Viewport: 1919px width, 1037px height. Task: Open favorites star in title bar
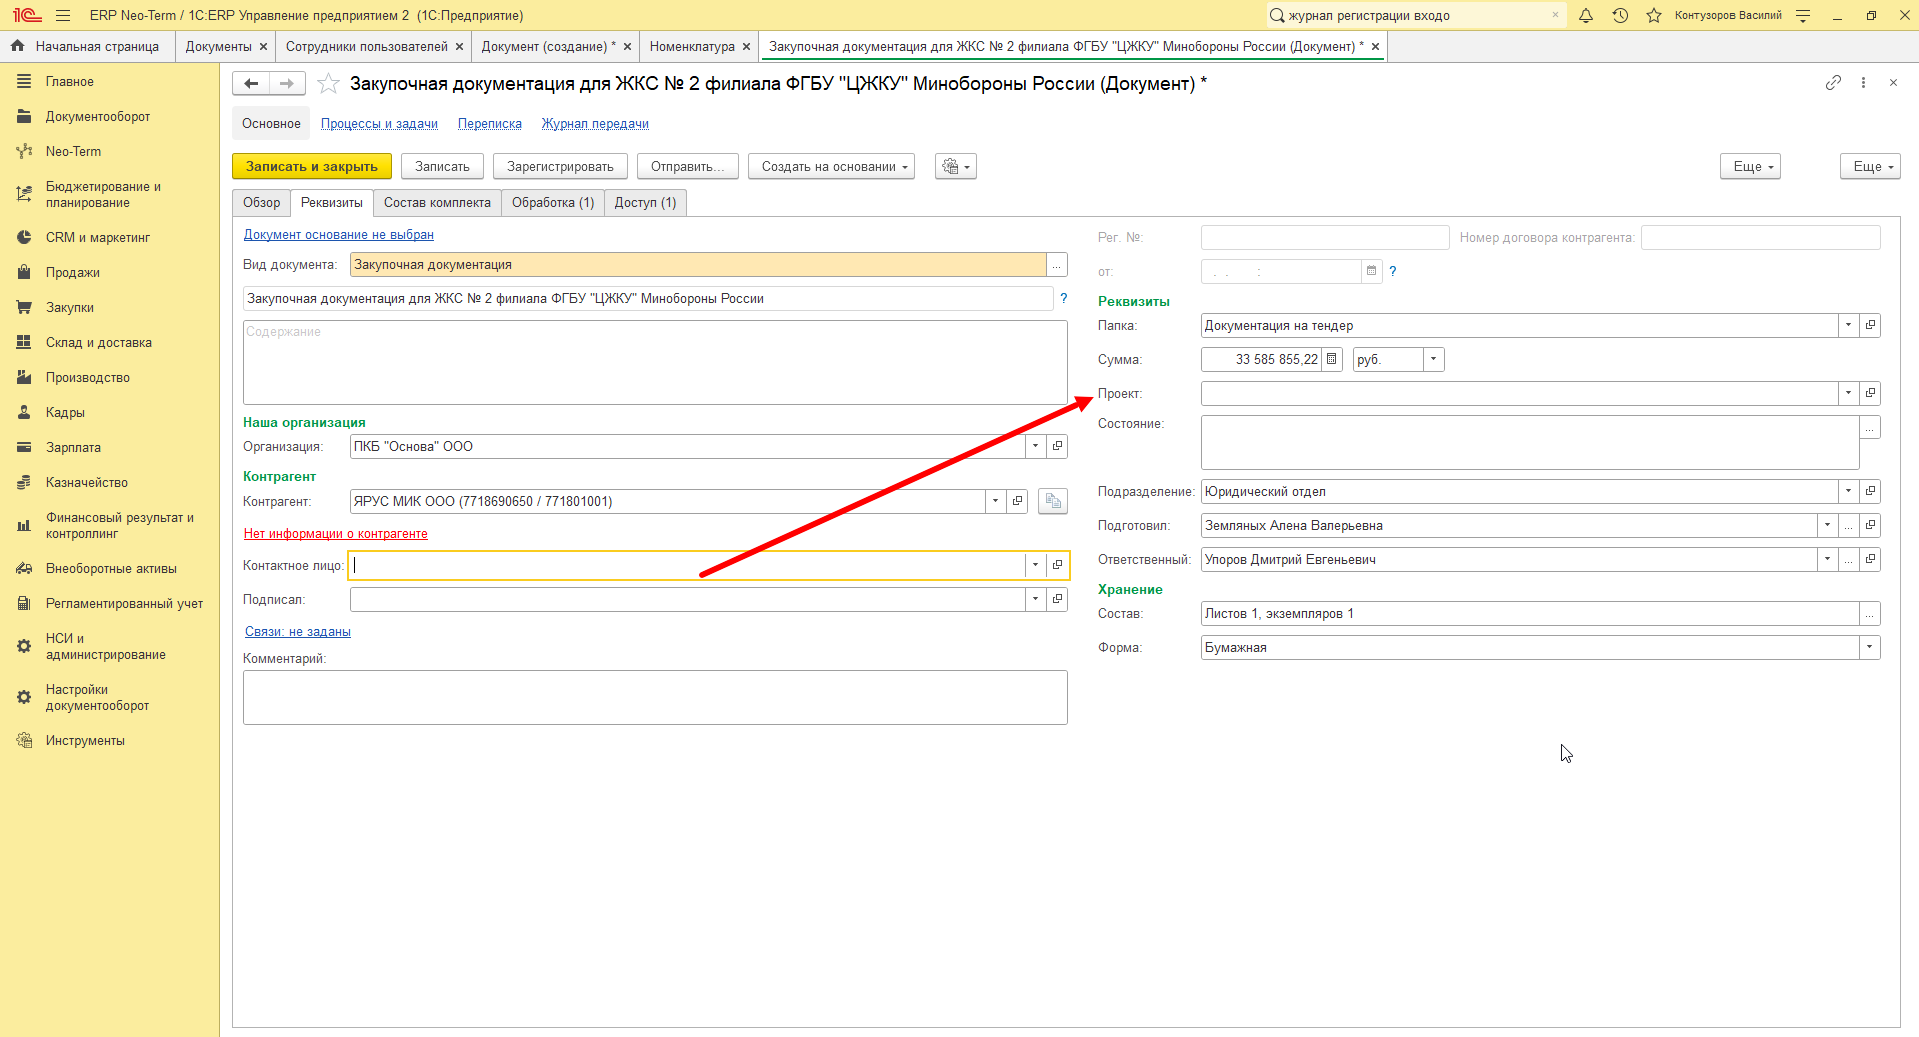coord(1654,15)
